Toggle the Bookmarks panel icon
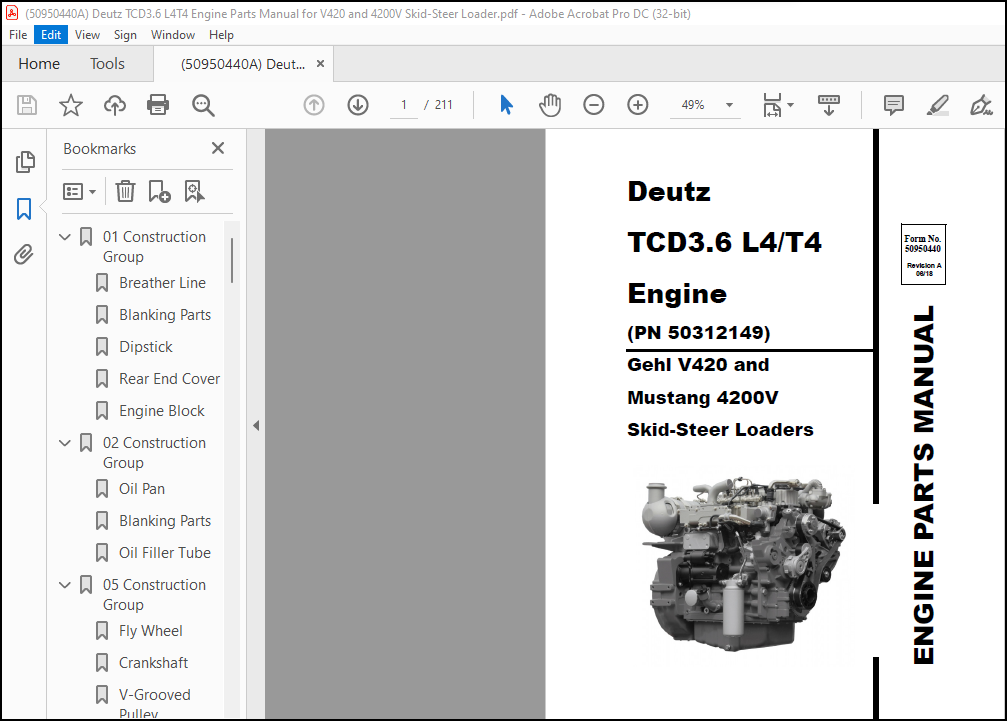 click(x=24, y=209)
